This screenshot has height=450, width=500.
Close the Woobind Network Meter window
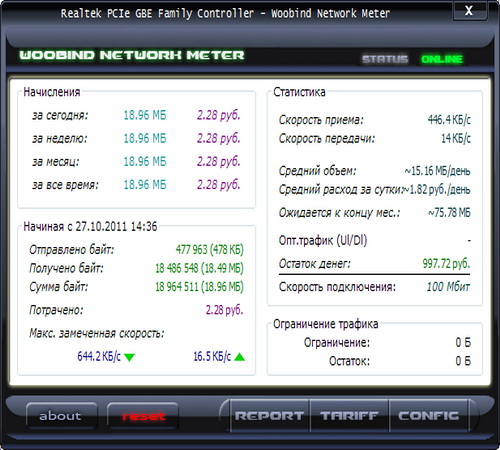[x=469, y=10]
